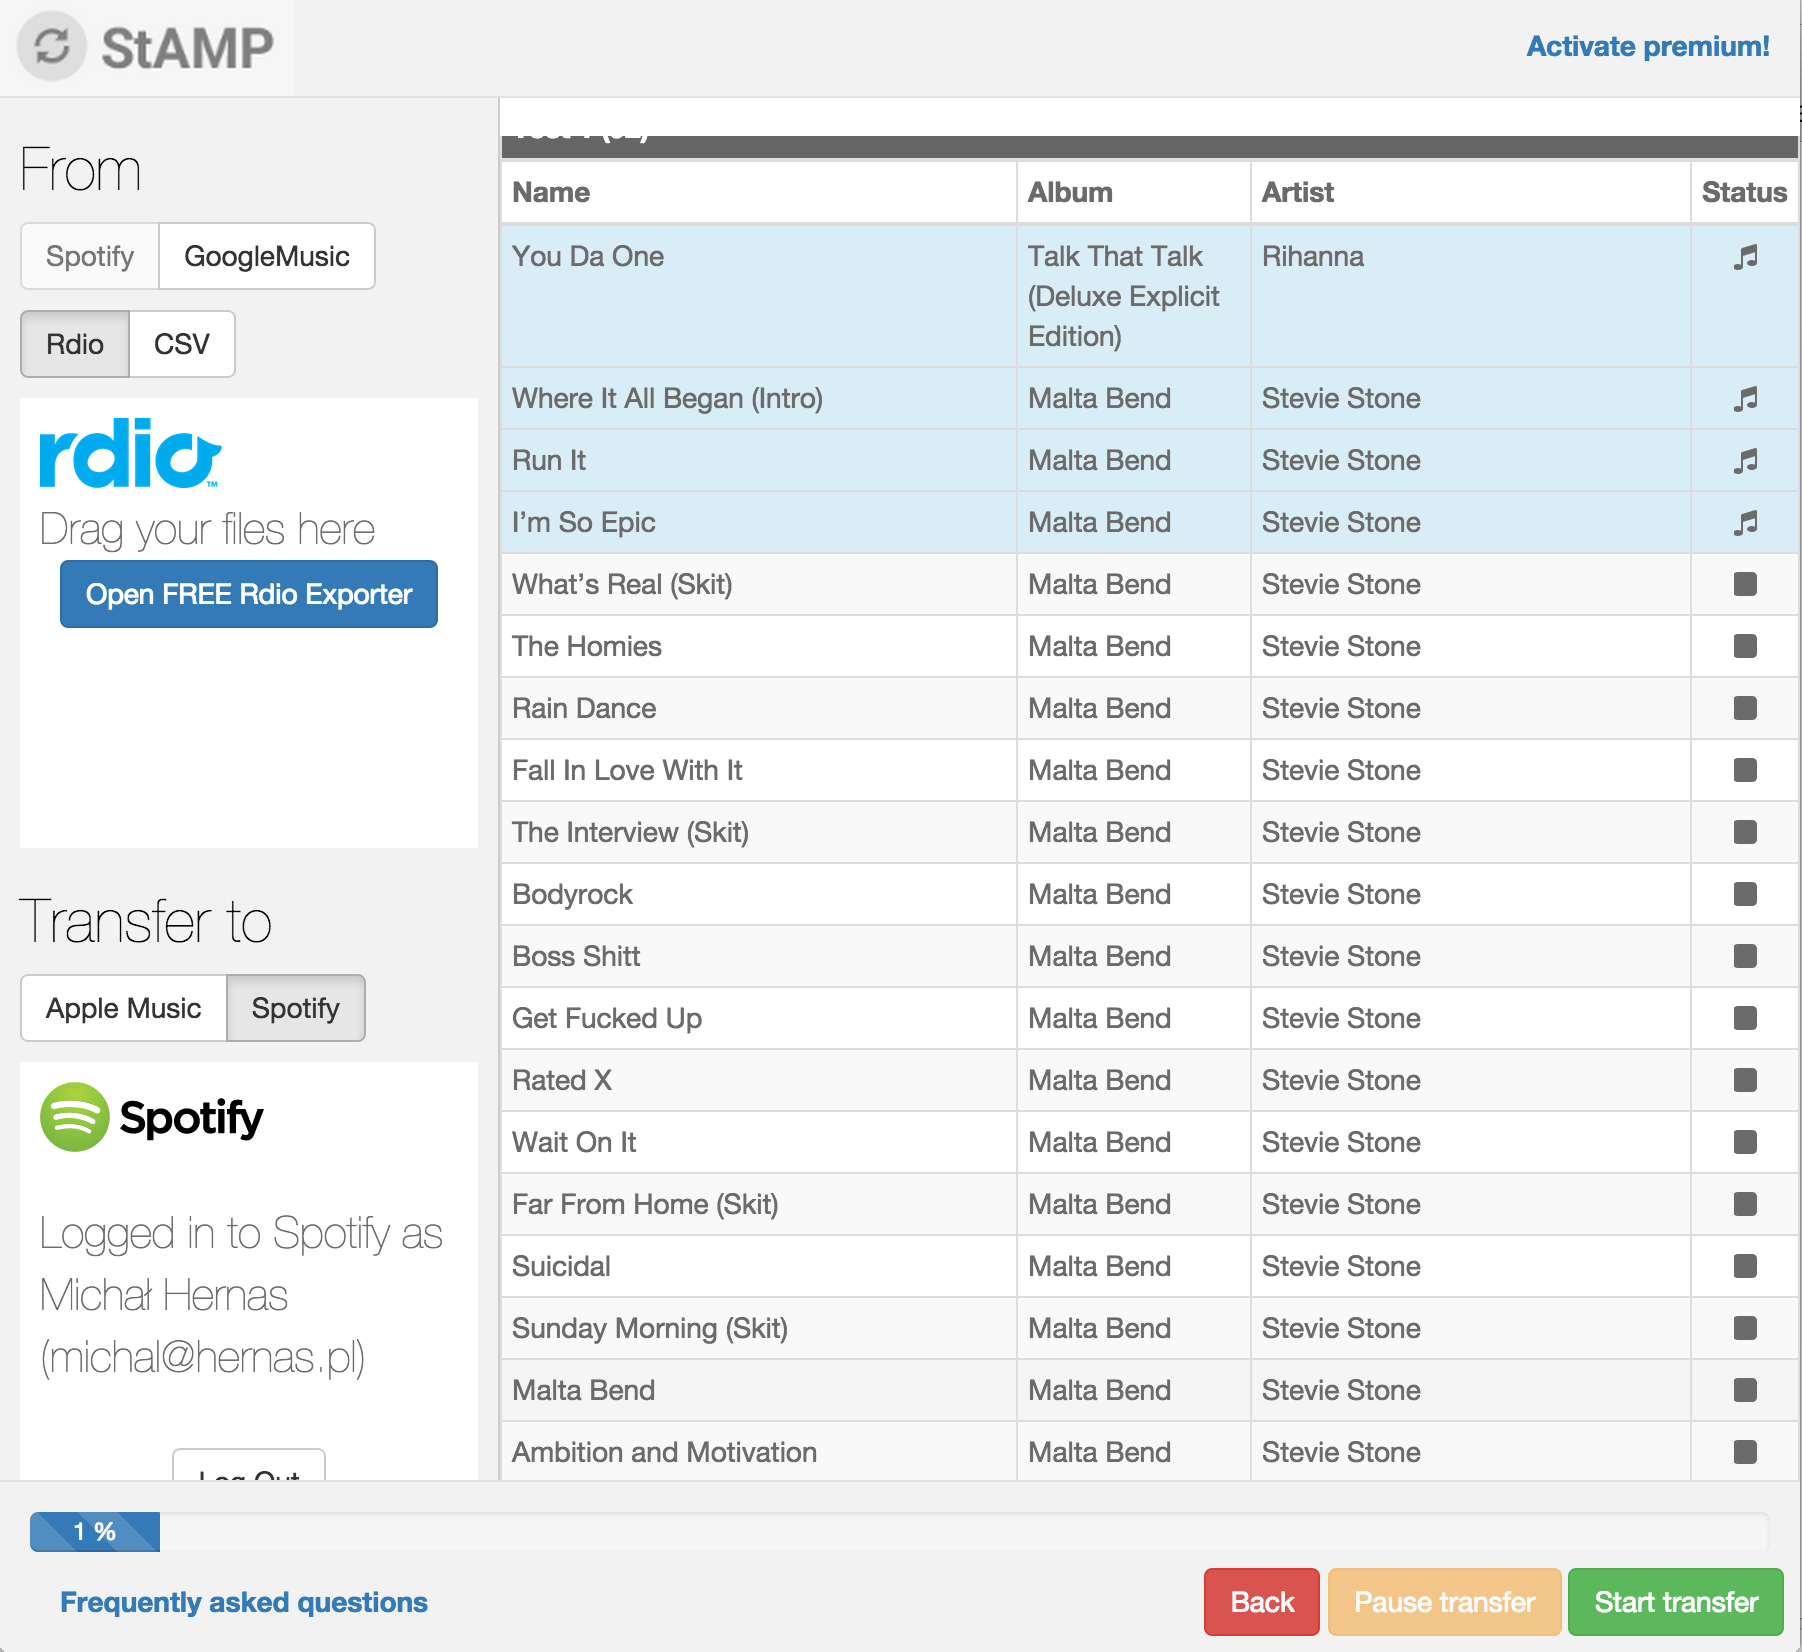Viewport: 1802px width, 1652px height.
Task: Click music note status for You Da One
Action: 1745,257
